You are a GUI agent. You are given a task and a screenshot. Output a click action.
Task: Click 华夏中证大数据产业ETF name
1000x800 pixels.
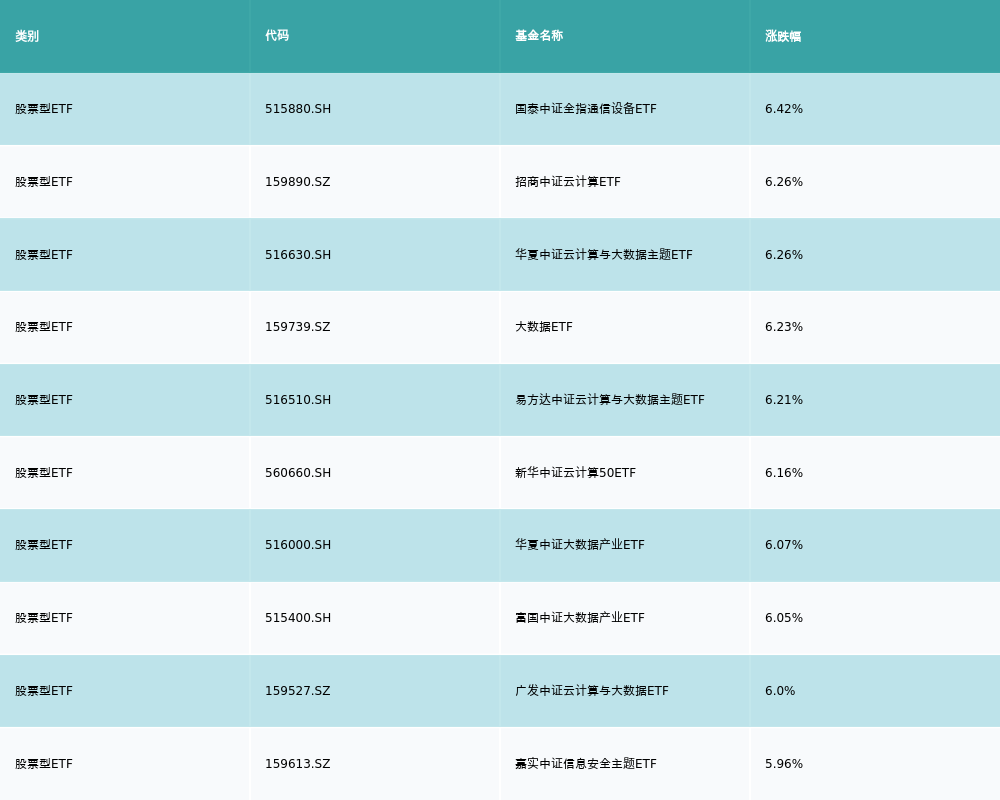point(580,545)
